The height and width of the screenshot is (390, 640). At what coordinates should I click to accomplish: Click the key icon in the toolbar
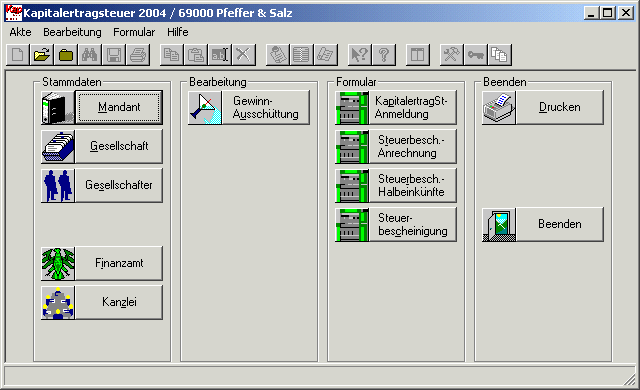(476, 55)
